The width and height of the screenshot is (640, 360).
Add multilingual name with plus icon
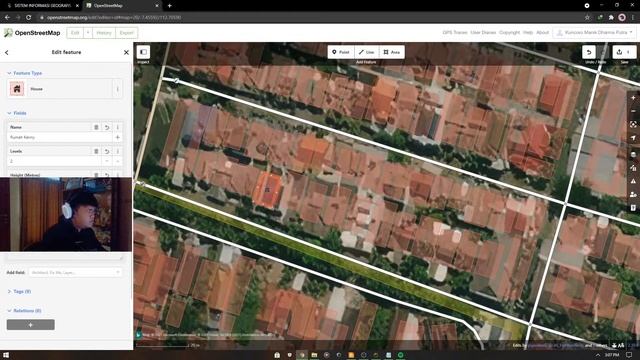pos(118,138)
